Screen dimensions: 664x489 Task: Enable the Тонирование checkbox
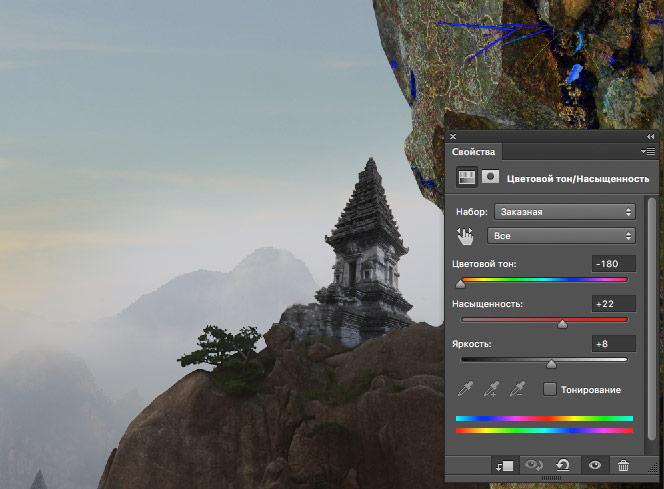(x=550, y=389)
